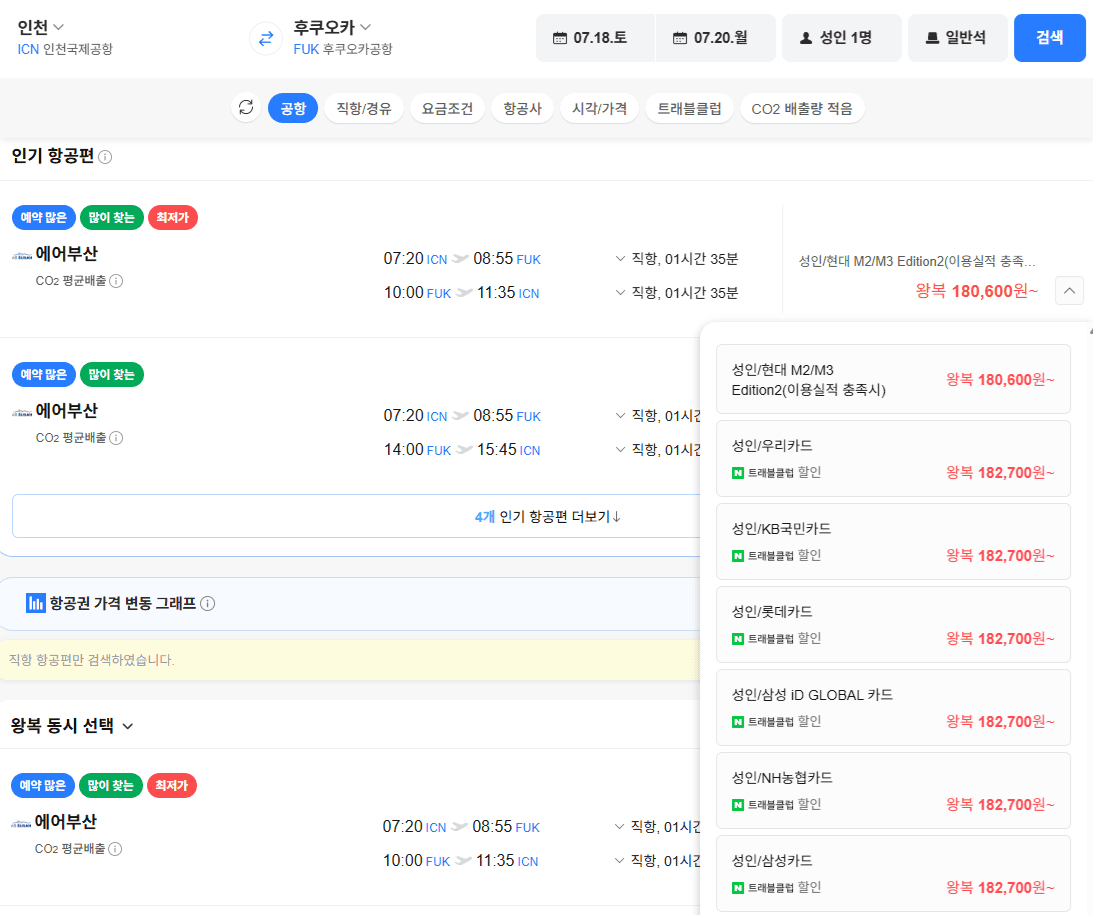
Task: Expand 14:00 FUK return flight details
Action: [x=620, y=449]
